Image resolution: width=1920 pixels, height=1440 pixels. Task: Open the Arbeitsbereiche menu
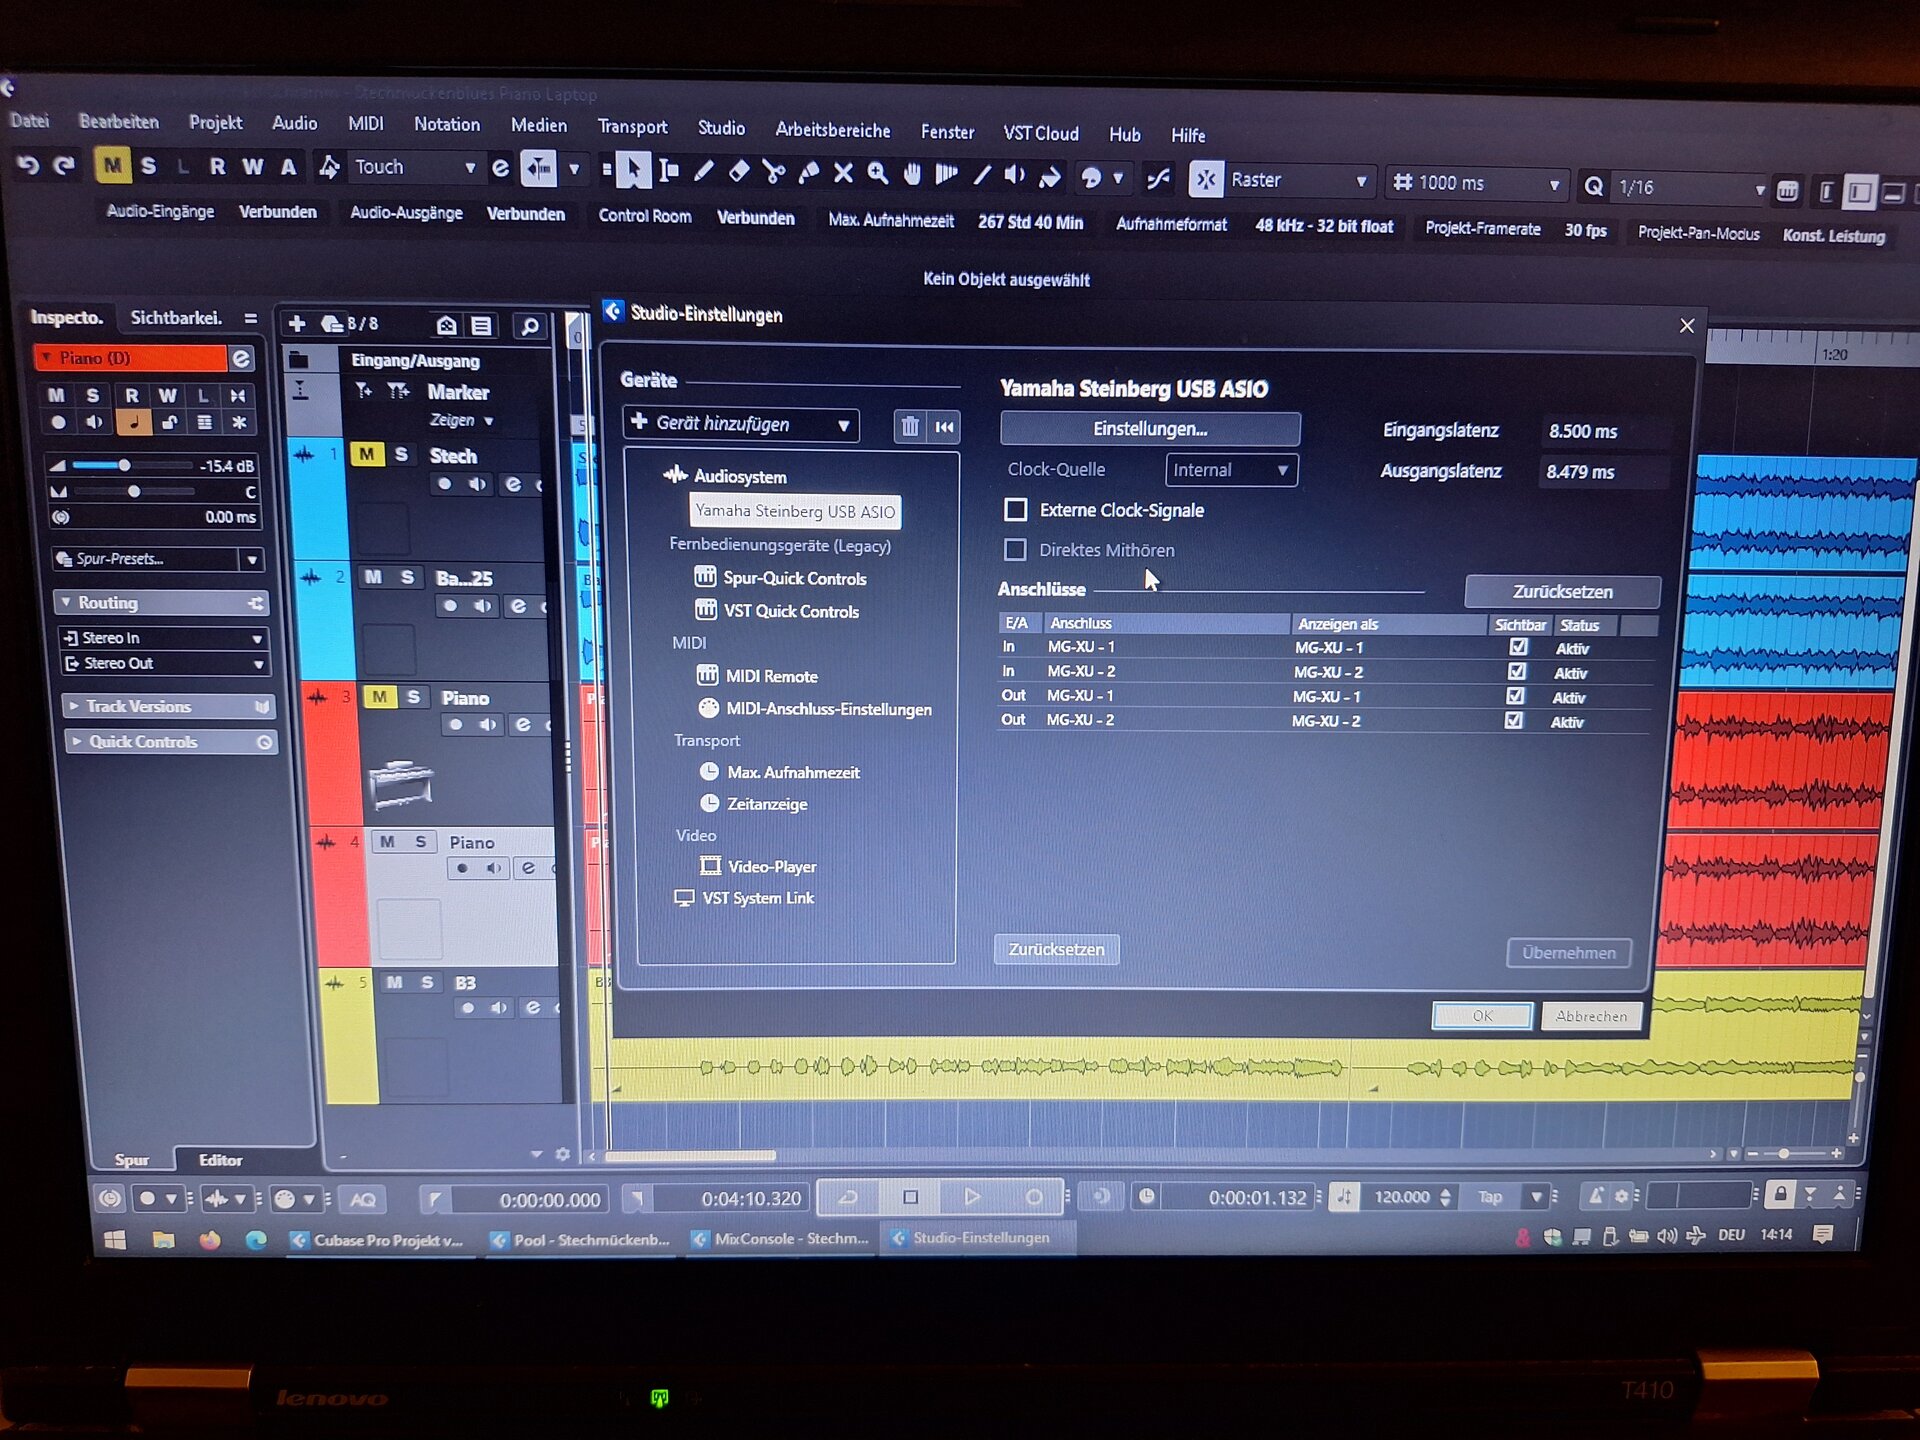(x=832, y=130)
